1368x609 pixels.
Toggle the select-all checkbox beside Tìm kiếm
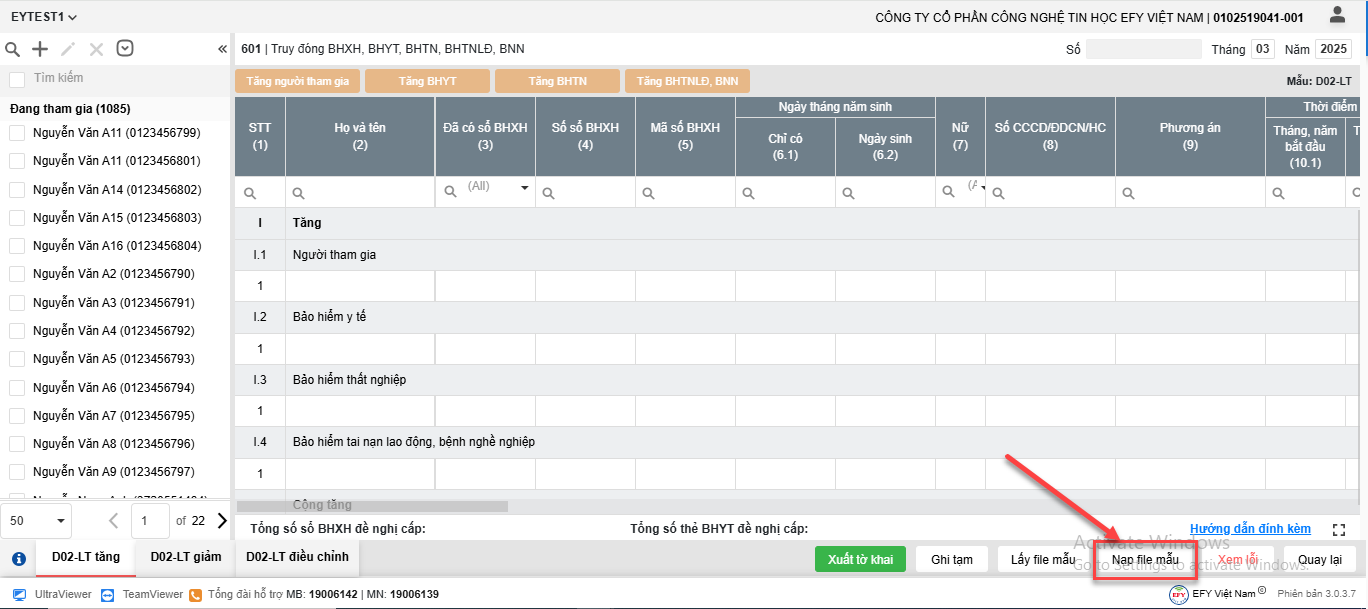pyautogui.click(x=17, y=79)
